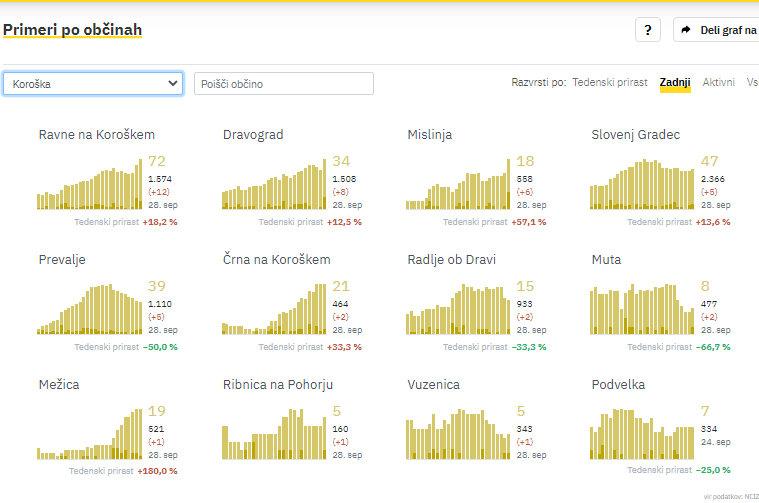Click the Ribnica na Pohorju title

[x=277, y=385]
